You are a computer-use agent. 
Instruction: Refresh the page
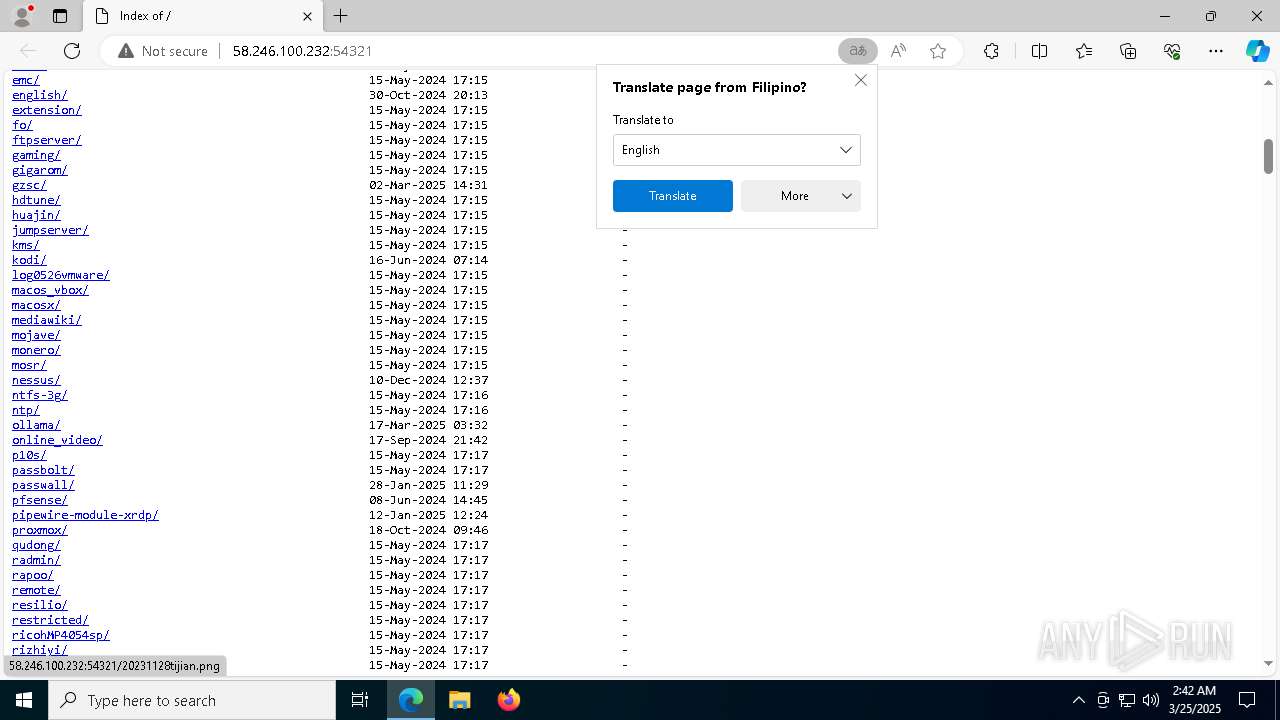(72, 51)
